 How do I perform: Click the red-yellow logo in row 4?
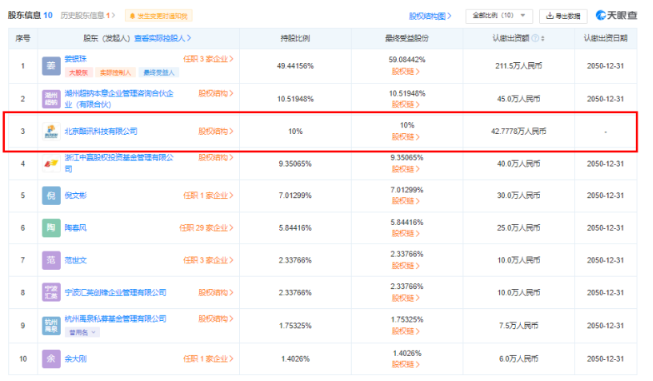51,164
